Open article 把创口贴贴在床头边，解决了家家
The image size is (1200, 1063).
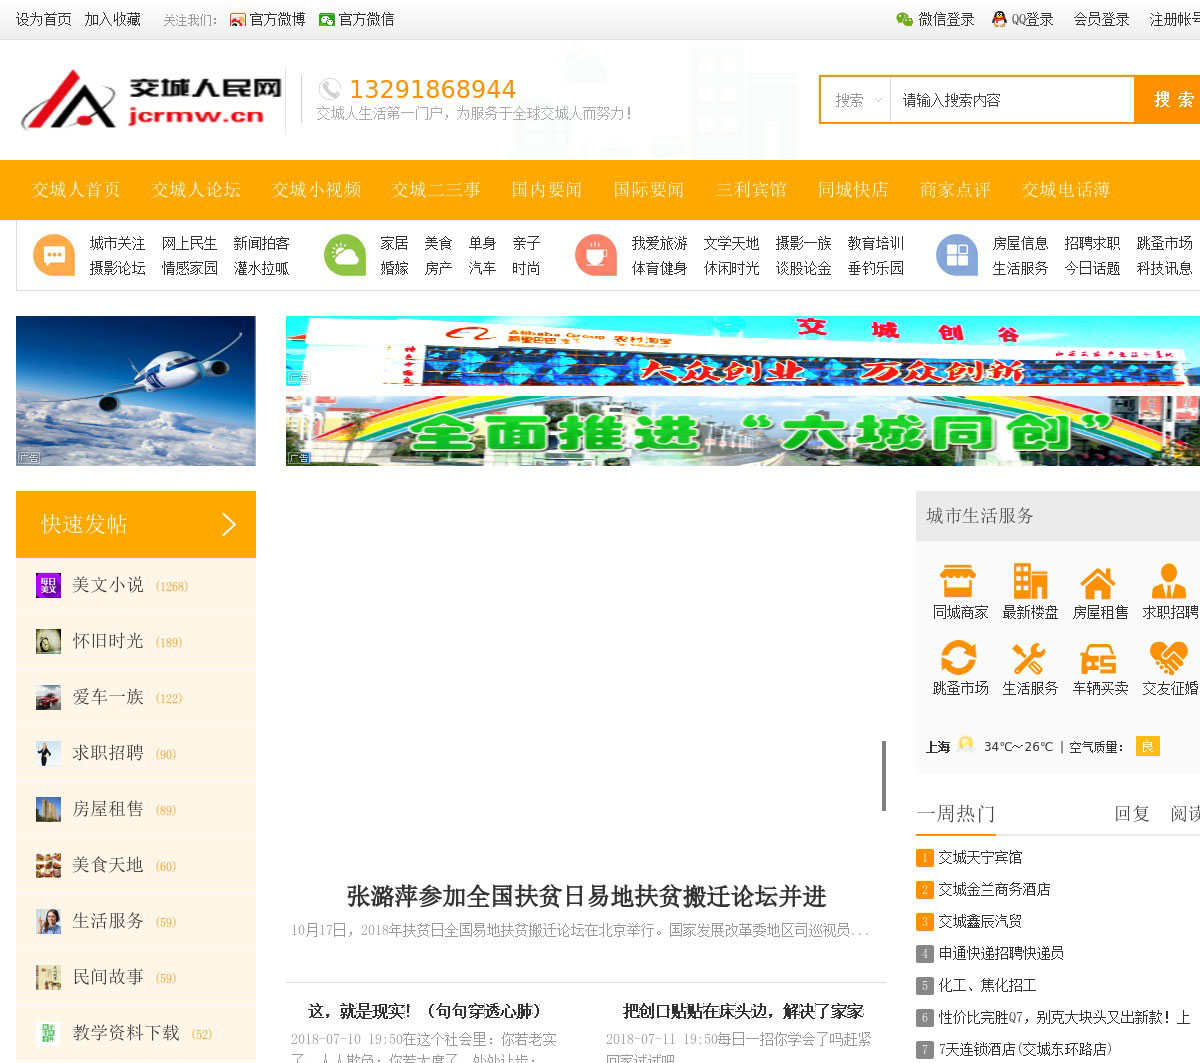(743, 1011)
